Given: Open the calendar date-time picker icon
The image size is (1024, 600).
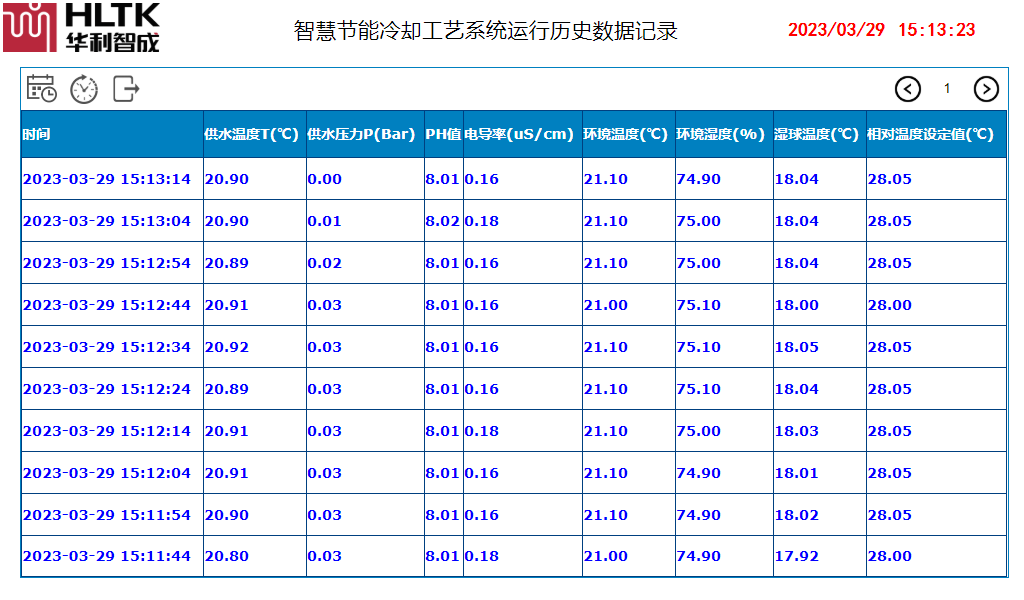Looking at the screenshot, I should point(41,89).
